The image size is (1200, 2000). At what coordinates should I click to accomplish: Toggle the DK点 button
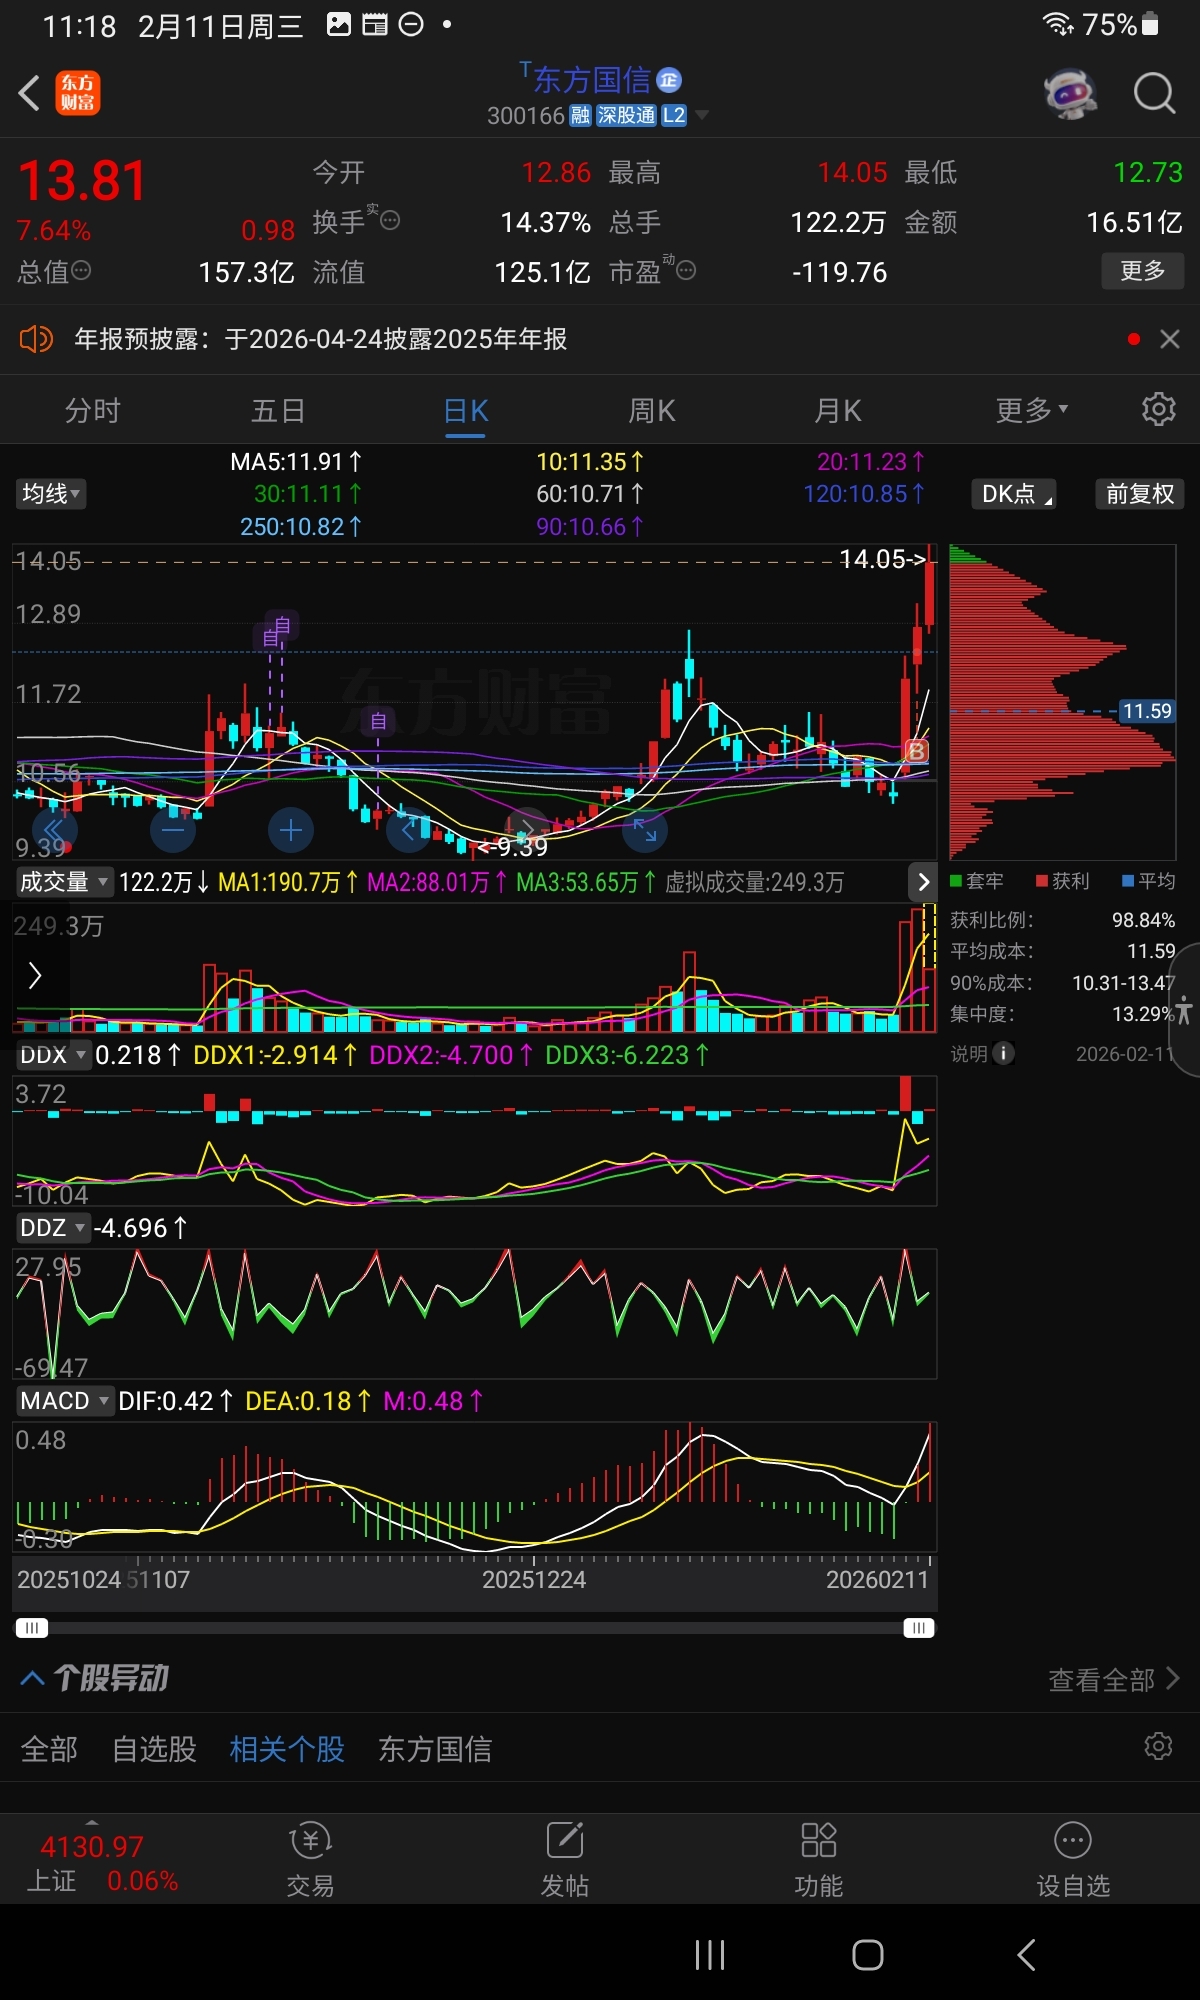tap(1014, 494)
